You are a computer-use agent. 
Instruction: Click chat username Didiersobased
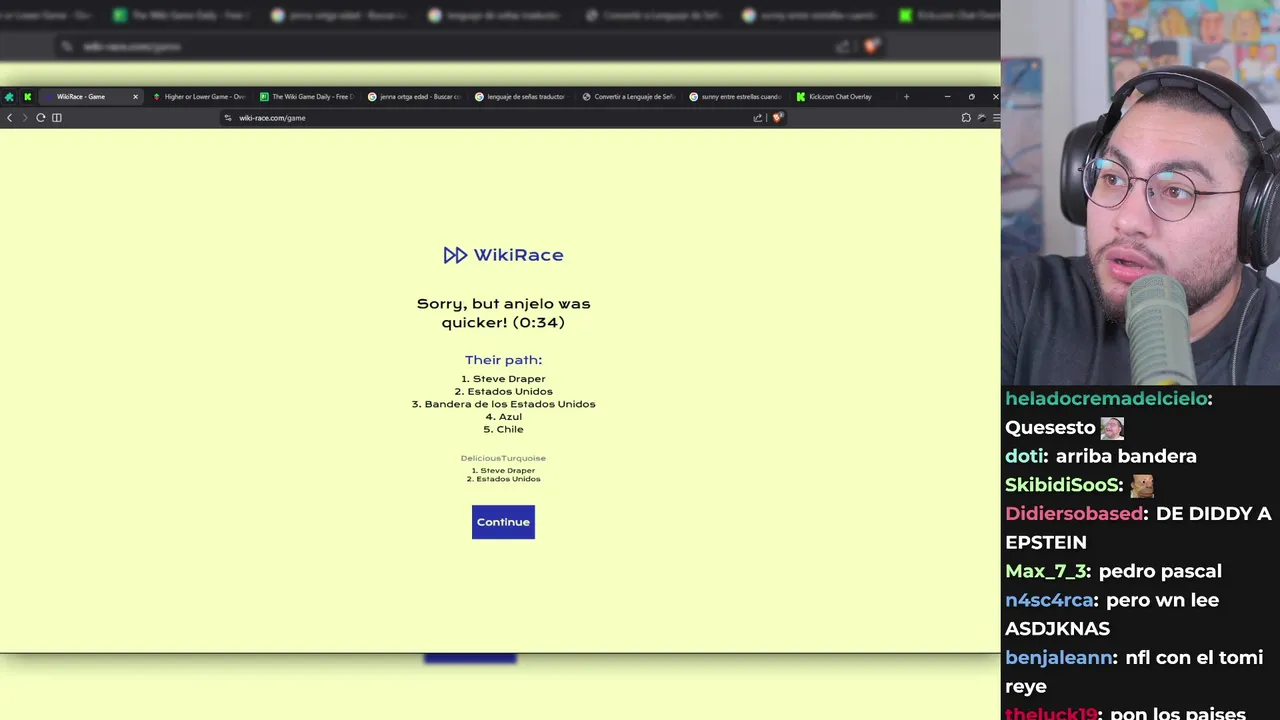[x=1074, y=513]
